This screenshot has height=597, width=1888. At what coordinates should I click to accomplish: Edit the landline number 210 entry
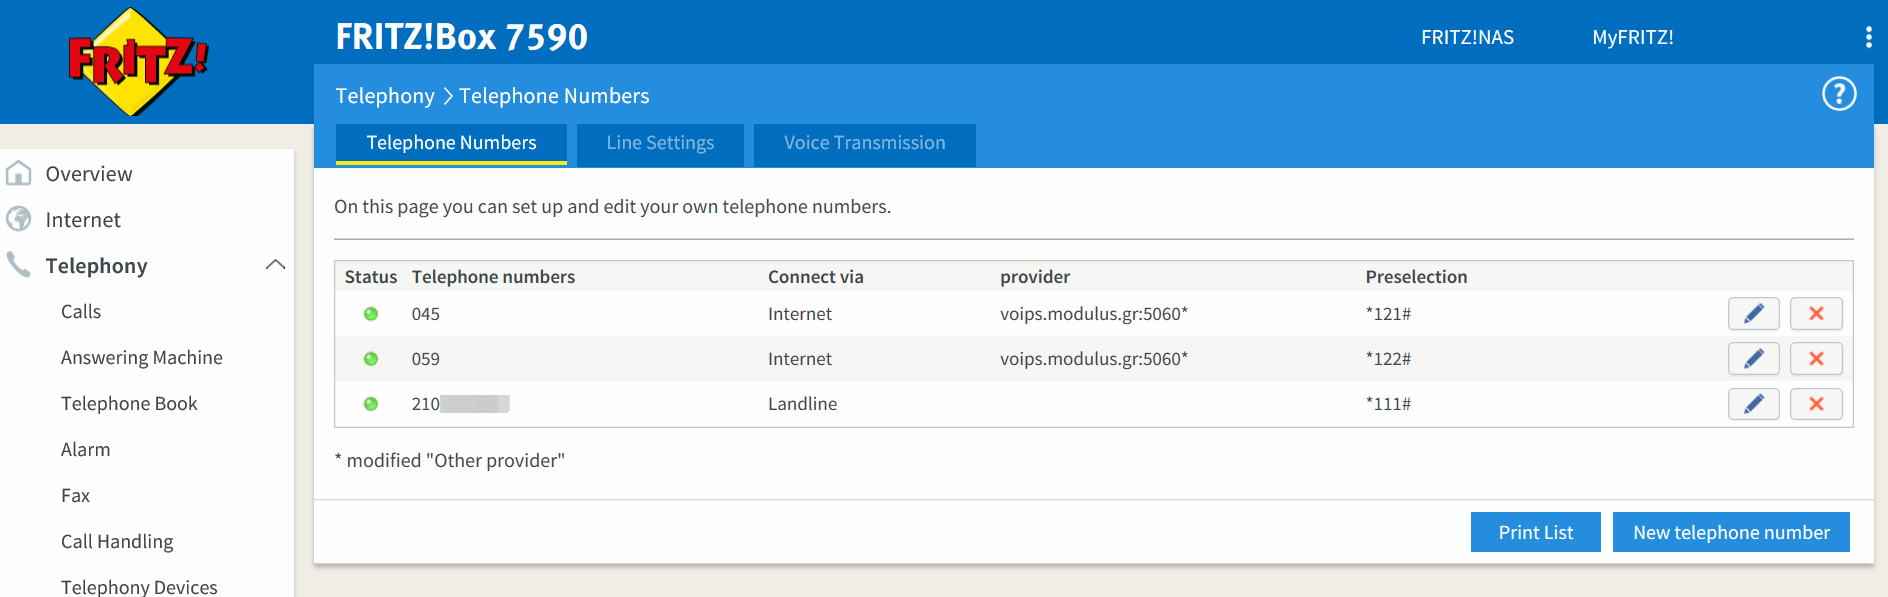pos(1753,404)
